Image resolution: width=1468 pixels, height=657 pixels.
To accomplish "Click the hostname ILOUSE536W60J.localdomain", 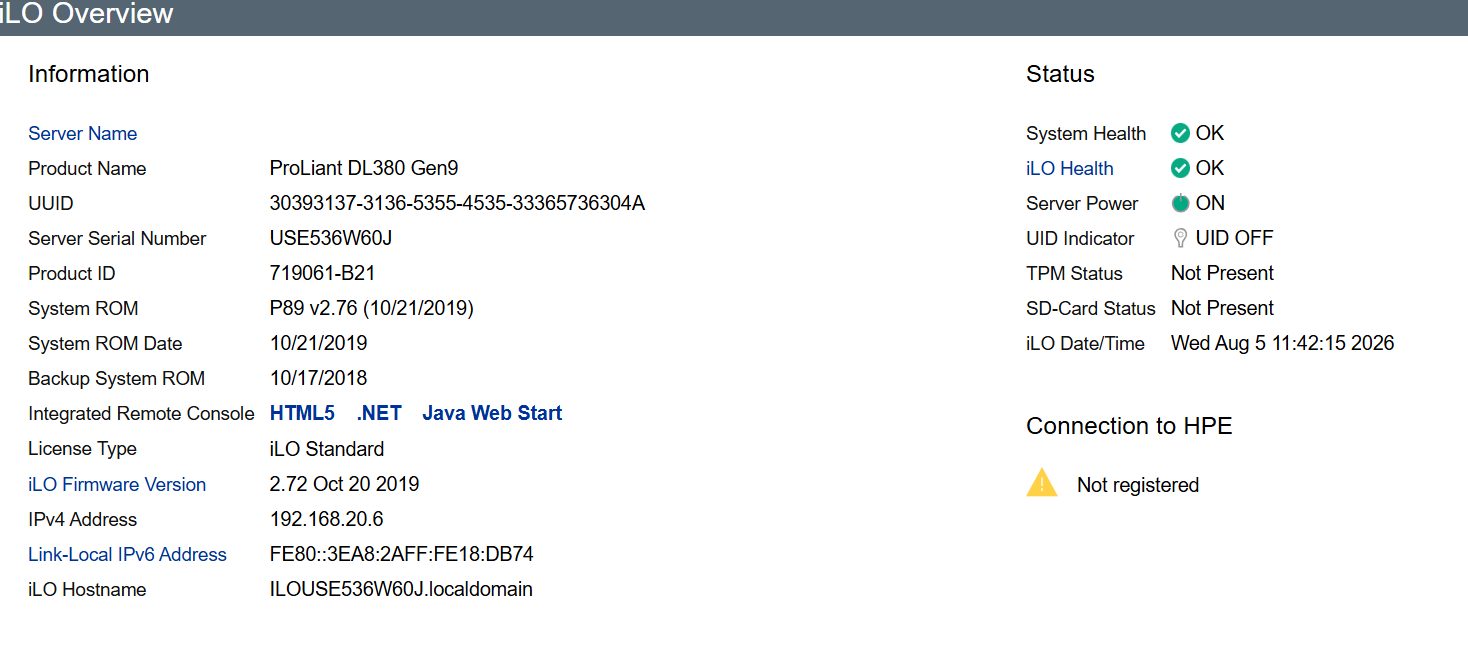I will tap(401, 589).
